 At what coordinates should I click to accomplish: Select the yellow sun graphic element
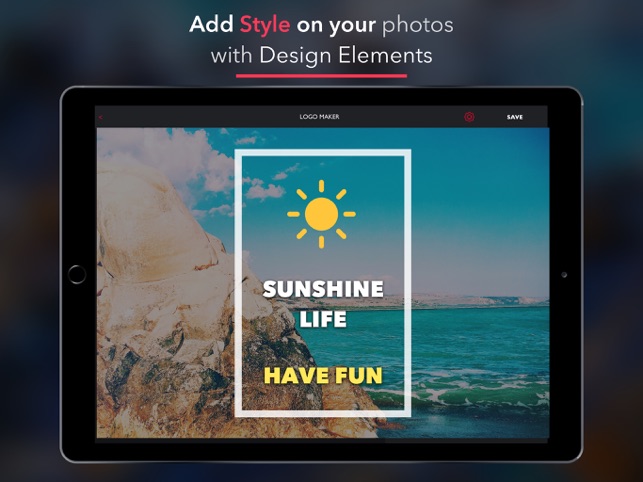click(x=322, y=214)
